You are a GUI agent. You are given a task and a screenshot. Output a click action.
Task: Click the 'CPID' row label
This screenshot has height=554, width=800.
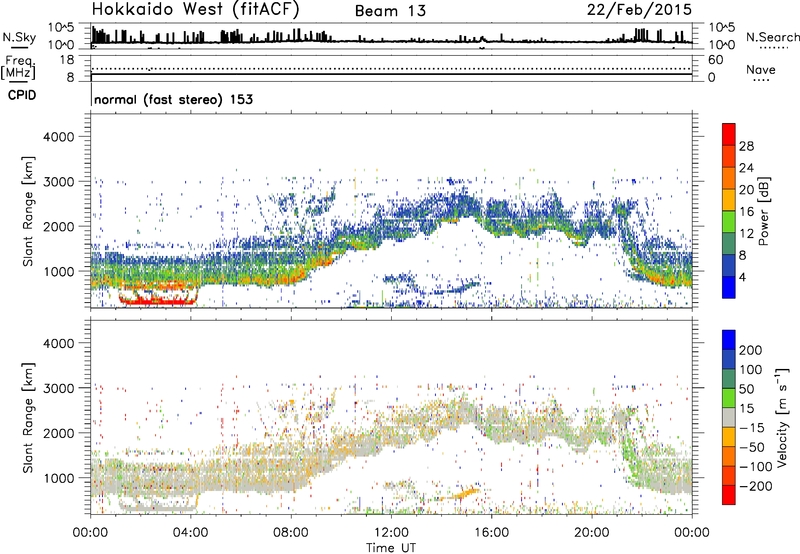(22, 95)
